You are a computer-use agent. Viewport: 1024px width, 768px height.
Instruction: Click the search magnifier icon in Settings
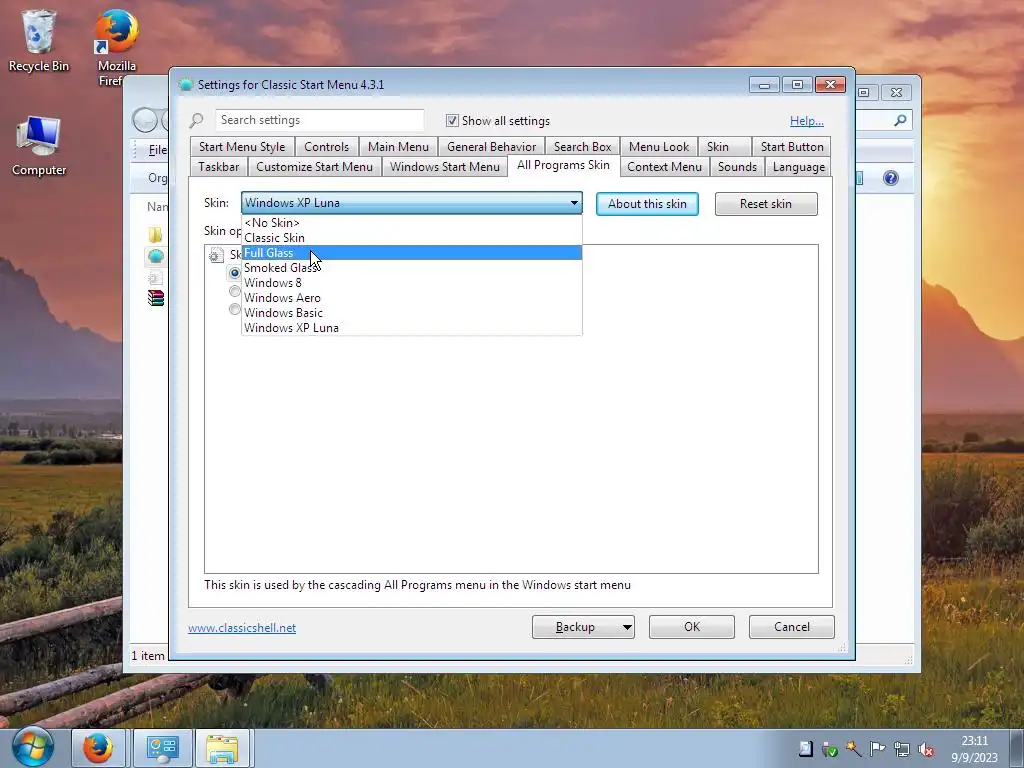(197, 120)
